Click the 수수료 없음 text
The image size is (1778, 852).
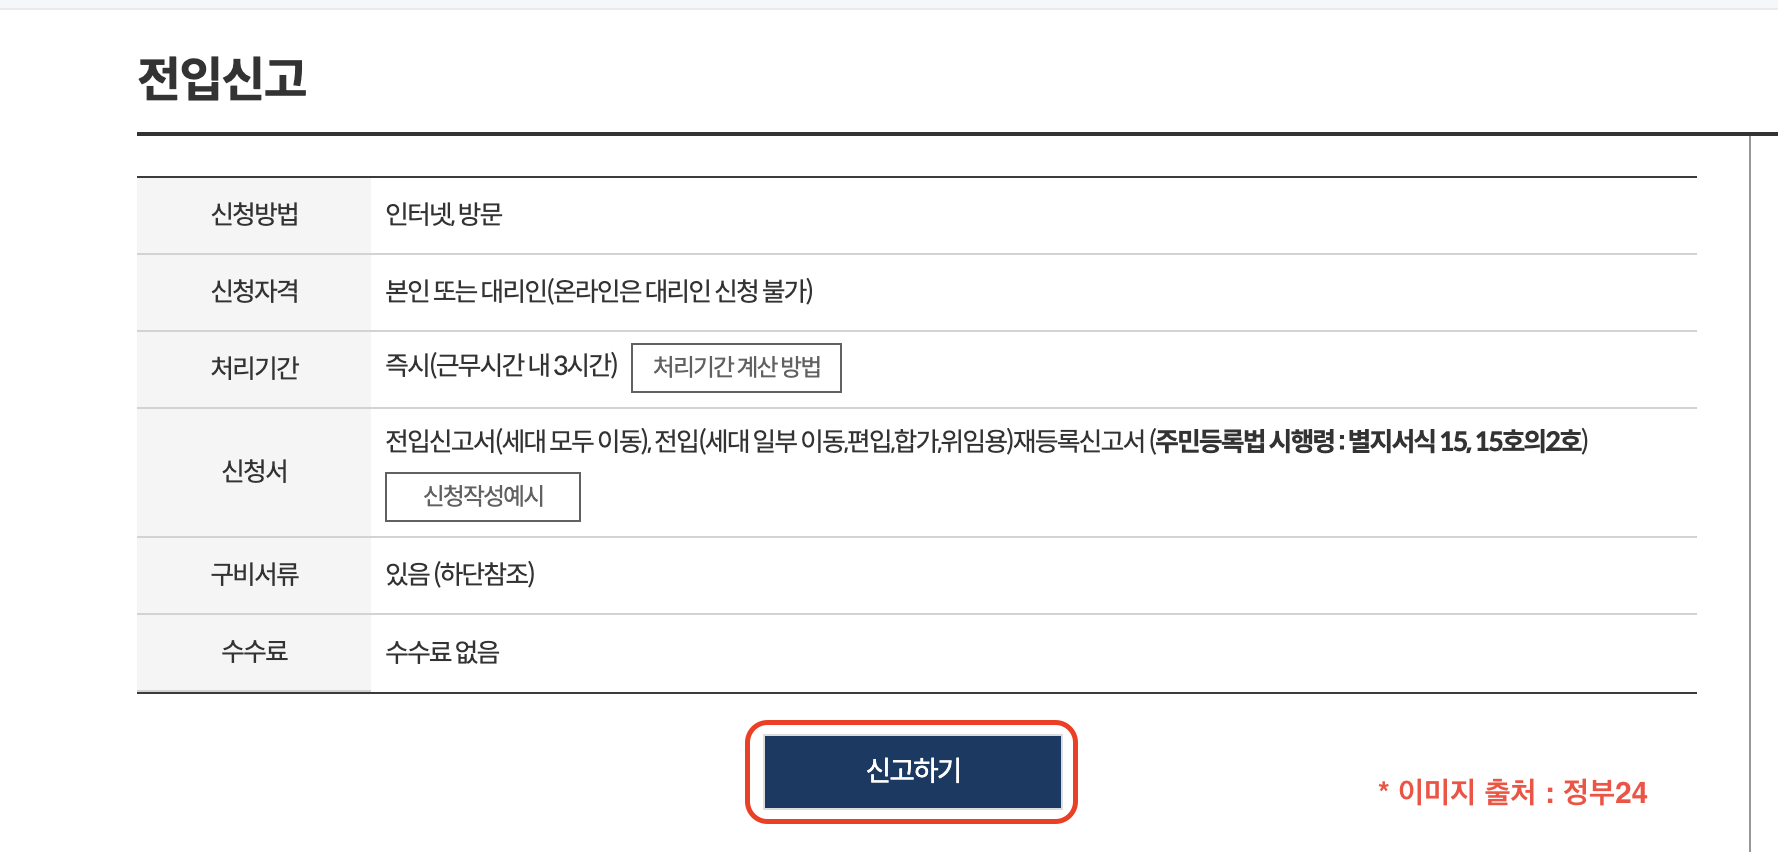[x=444, y=651]
